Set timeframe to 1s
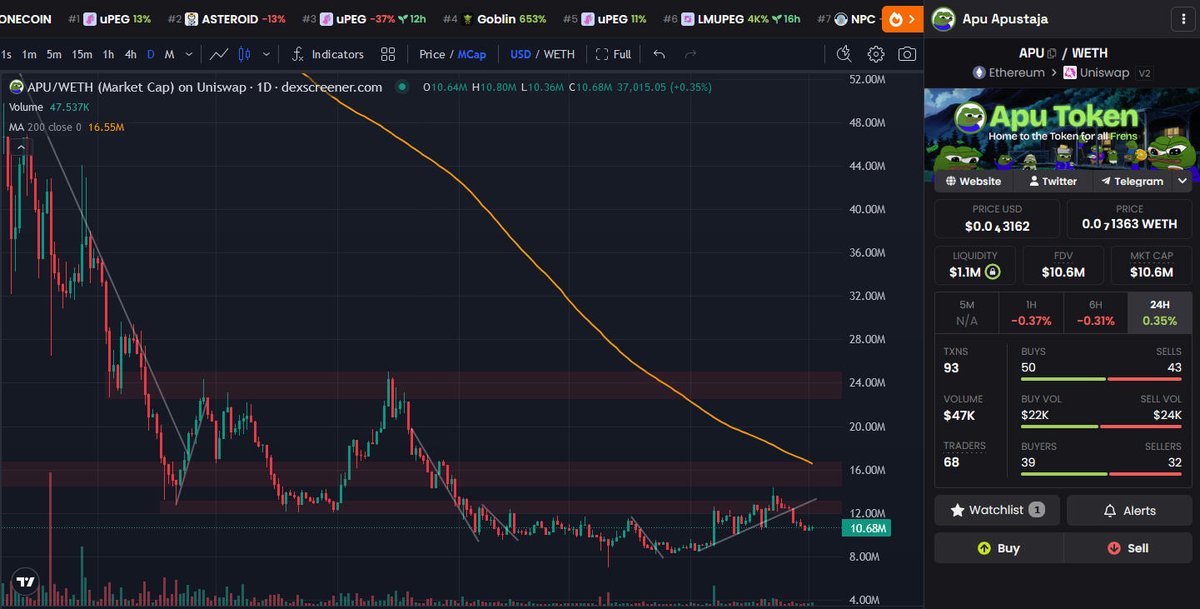Image resolution: width=1200 pixels, height=609 pixels. tap(7, 54)
